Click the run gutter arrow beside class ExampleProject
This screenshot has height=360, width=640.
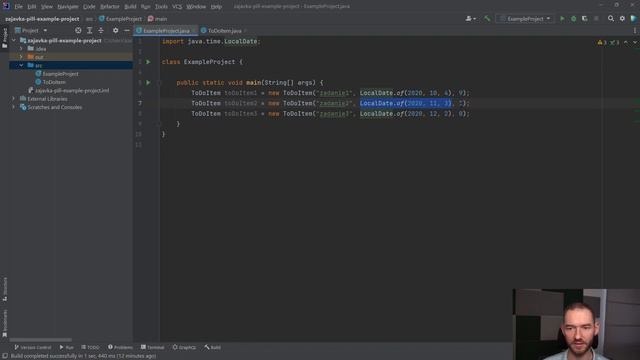pyautogui.click(x=148, y=62)
